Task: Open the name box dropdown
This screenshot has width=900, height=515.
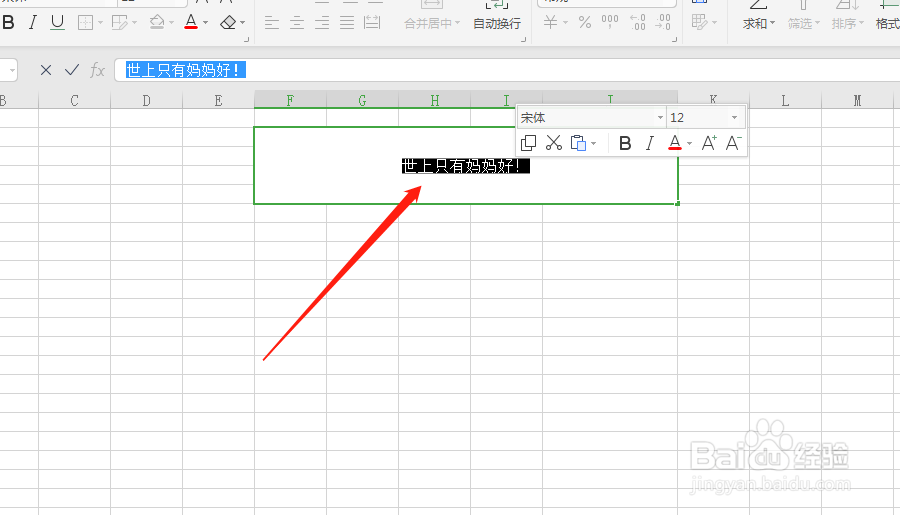Action: (11, 71)
